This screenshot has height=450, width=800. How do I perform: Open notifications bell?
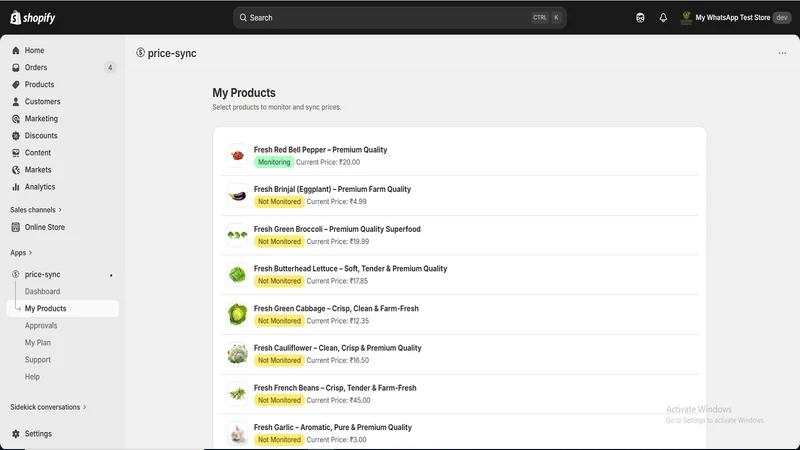pos(663,18)
